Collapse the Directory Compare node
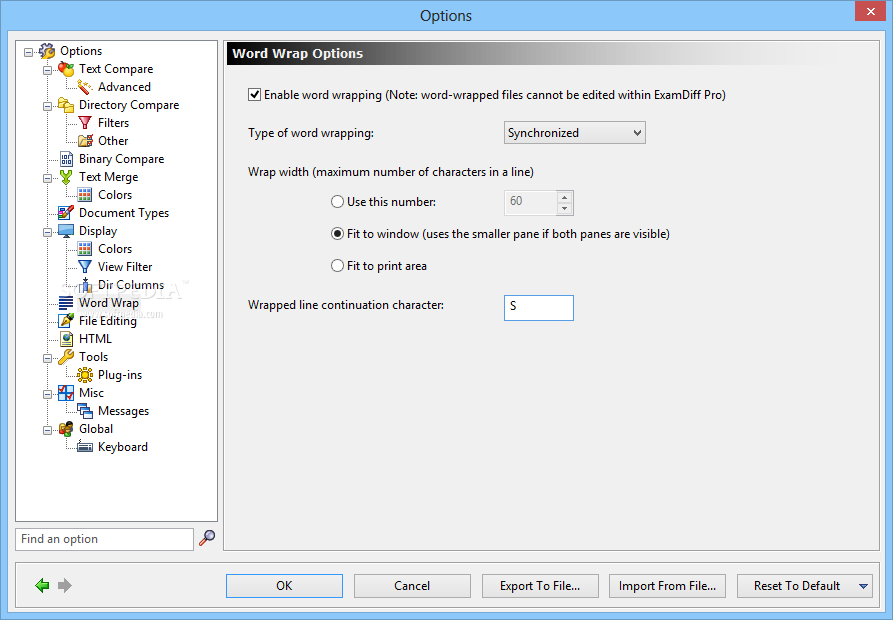Viewport: 893px width, 620px height. coord(47,106)
